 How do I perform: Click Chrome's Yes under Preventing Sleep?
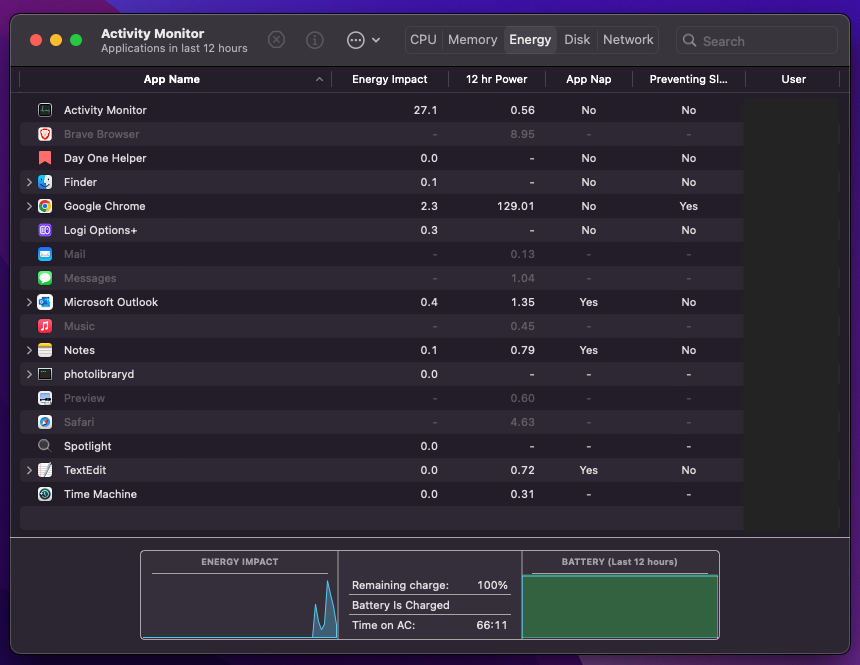688,206
